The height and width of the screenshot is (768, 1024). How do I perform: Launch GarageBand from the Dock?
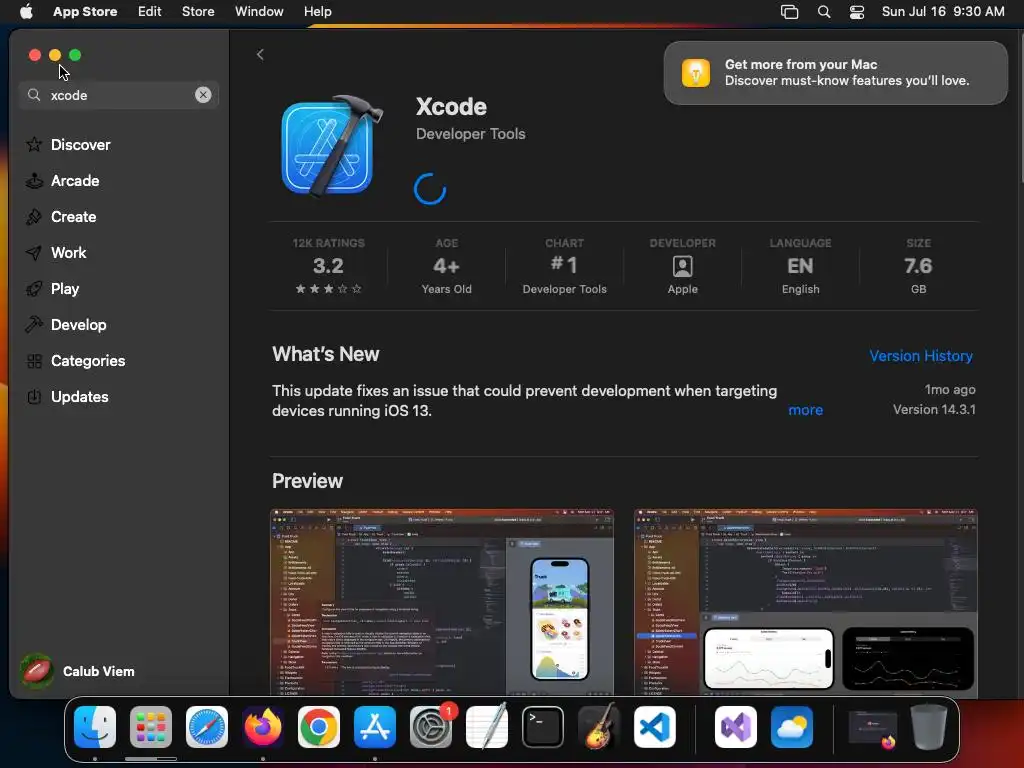coord(599,727)
